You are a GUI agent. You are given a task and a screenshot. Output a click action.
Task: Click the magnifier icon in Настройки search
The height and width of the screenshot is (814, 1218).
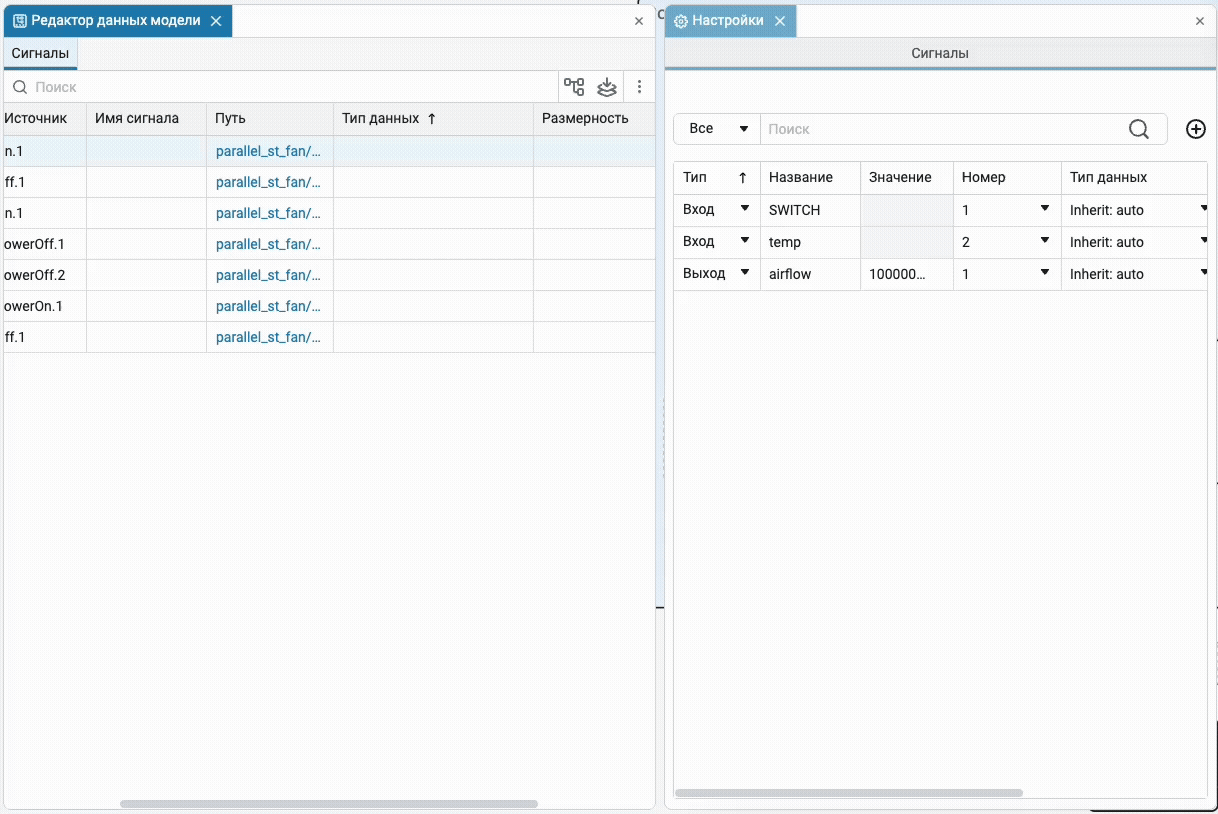point(1139,129)
